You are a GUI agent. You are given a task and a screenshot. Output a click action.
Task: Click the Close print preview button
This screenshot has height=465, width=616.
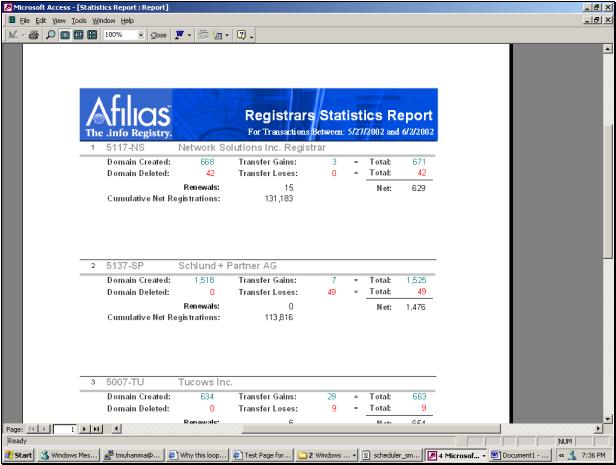coord(158,35)
